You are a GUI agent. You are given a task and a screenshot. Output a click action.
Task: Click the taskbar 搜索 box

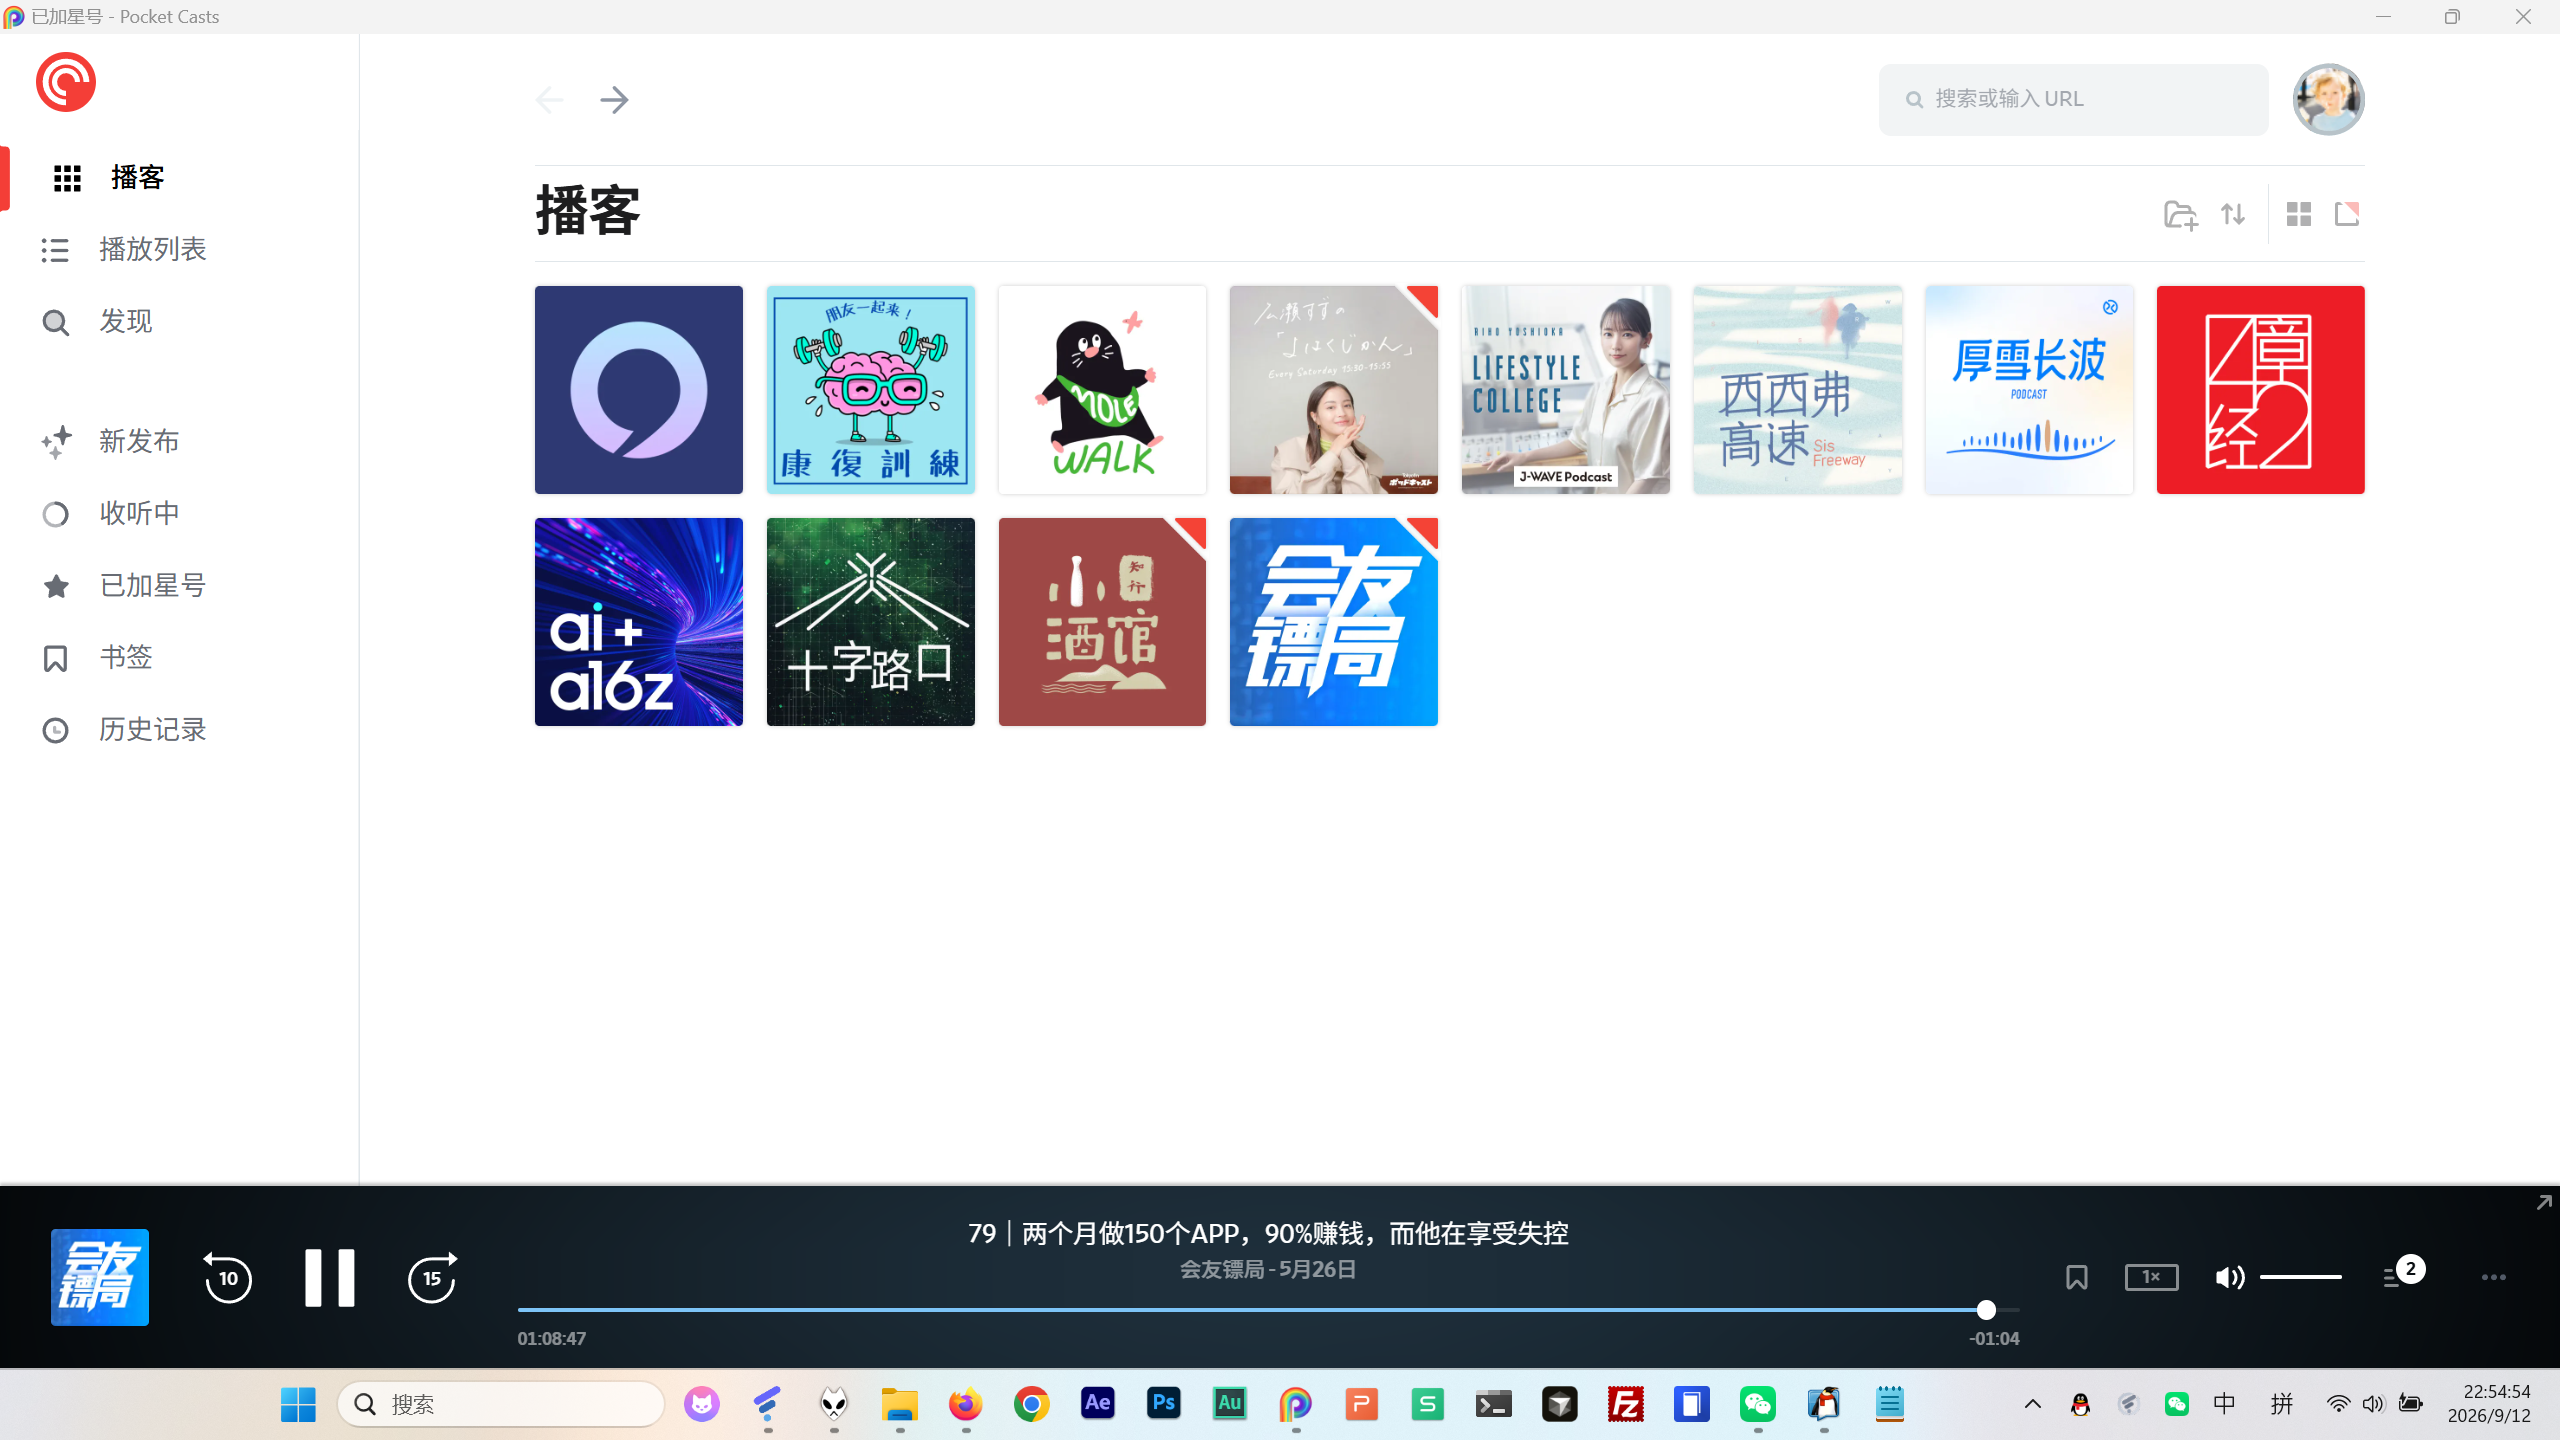click(501, 1405)
